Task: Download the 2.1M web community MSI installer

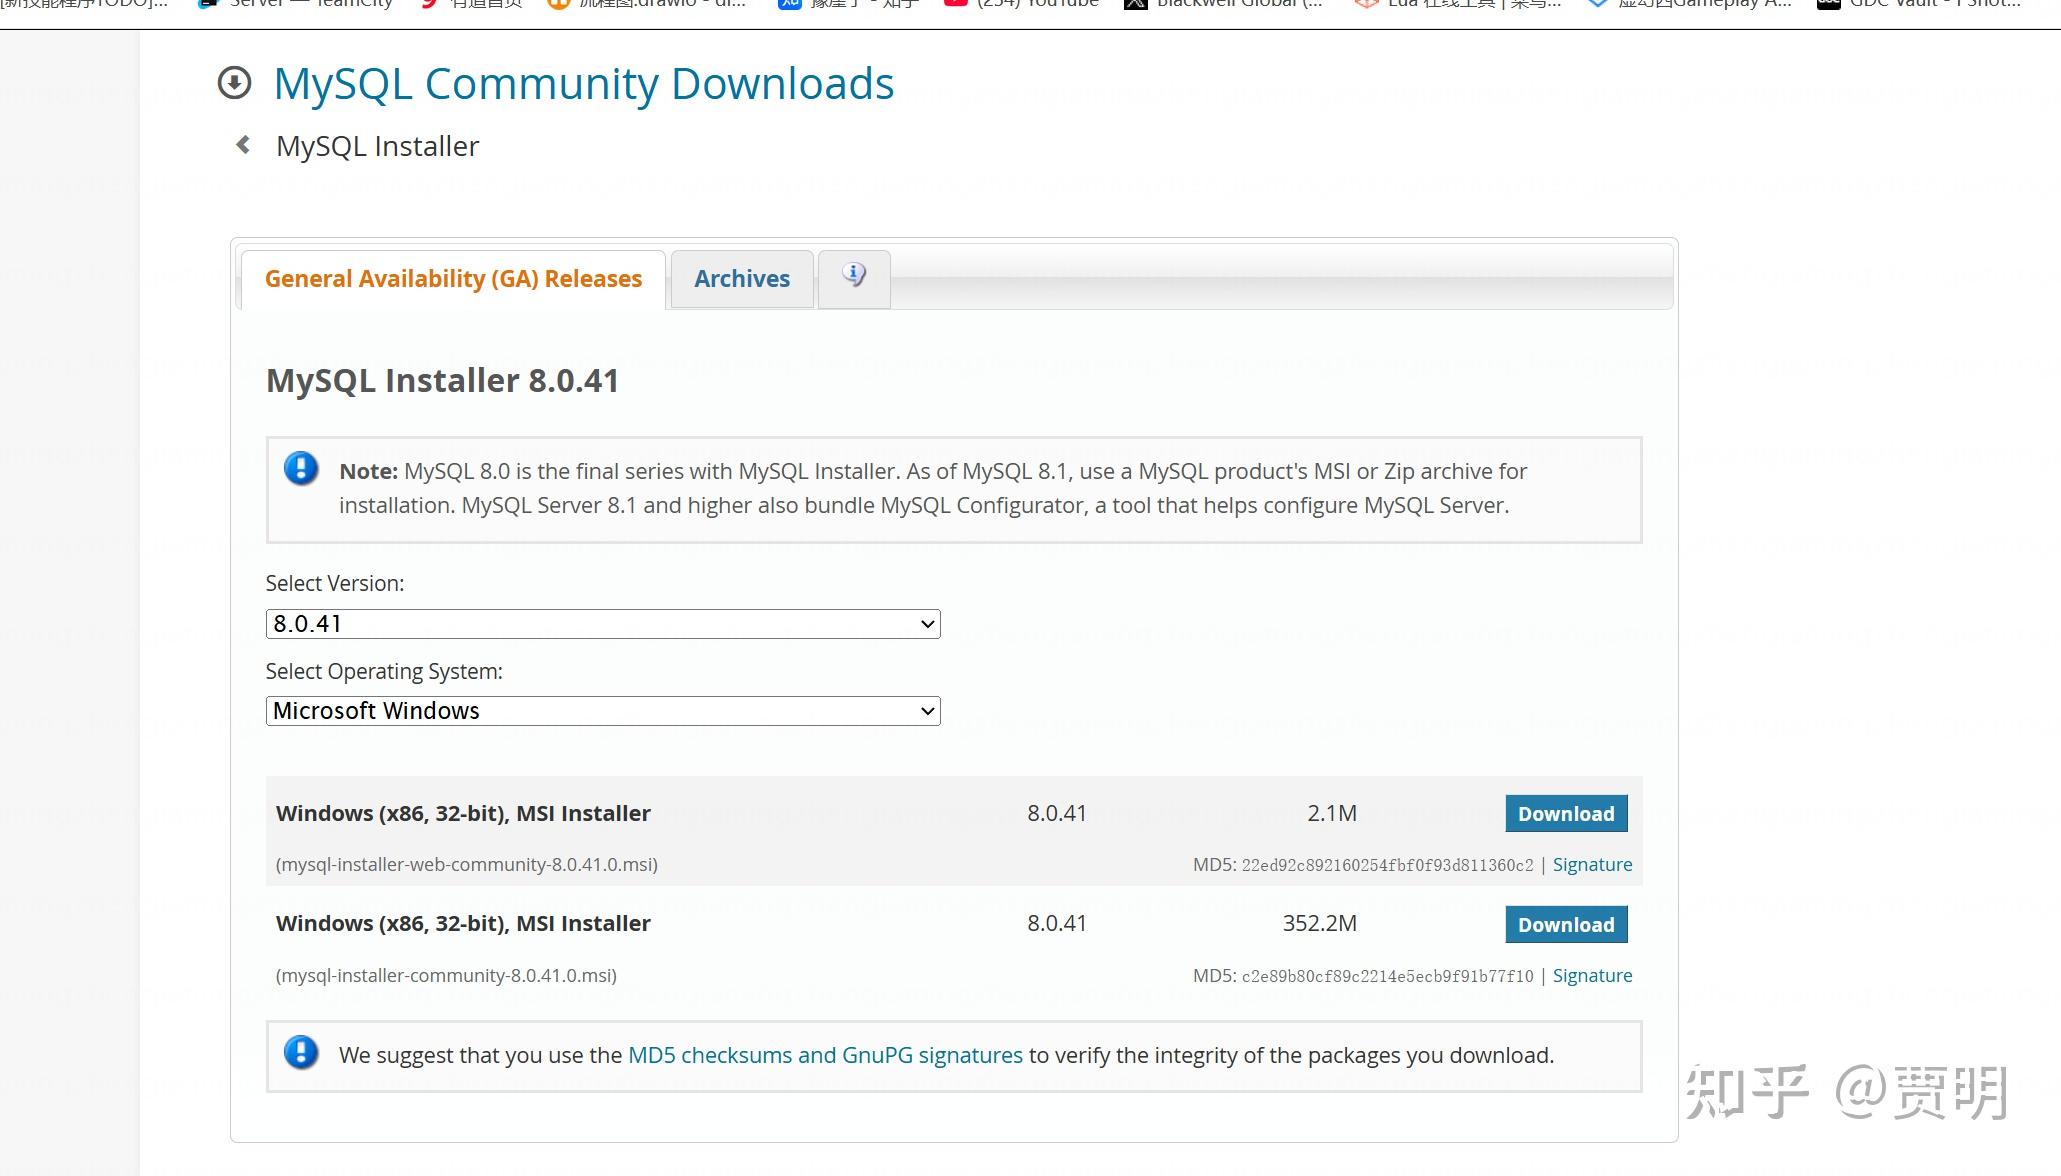Action: (1566, 814)
